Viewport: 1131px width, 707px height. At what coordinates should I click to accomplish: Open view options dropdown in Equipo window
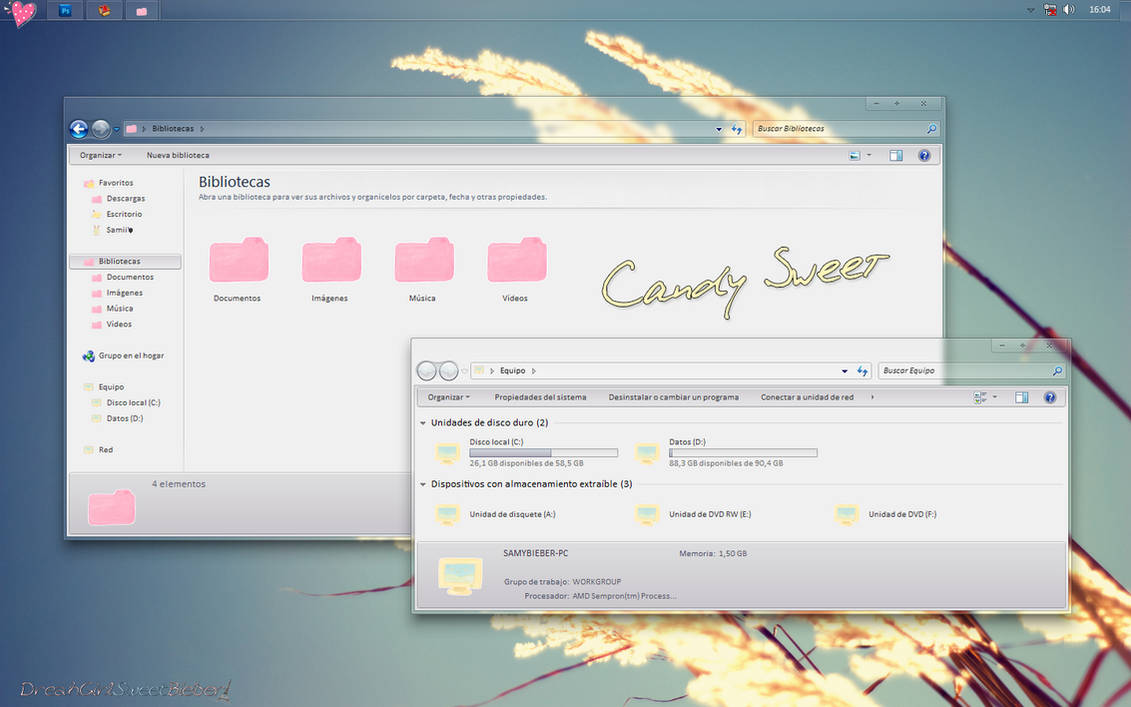point(995,398)
